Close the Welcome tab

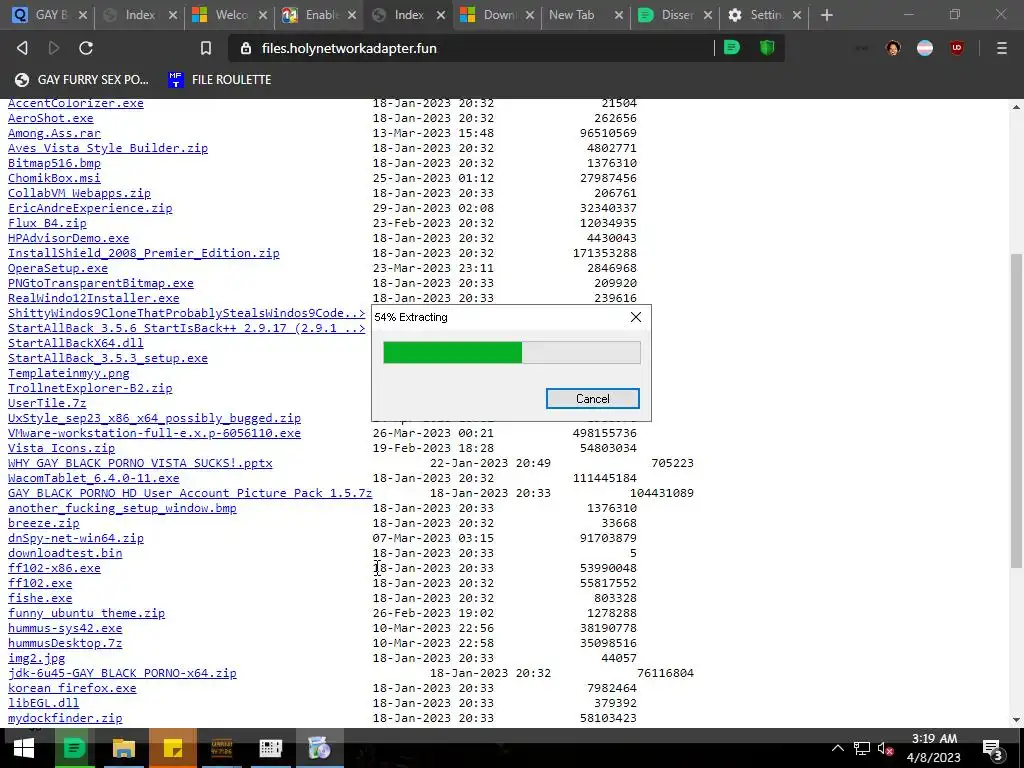coord(263,15)
